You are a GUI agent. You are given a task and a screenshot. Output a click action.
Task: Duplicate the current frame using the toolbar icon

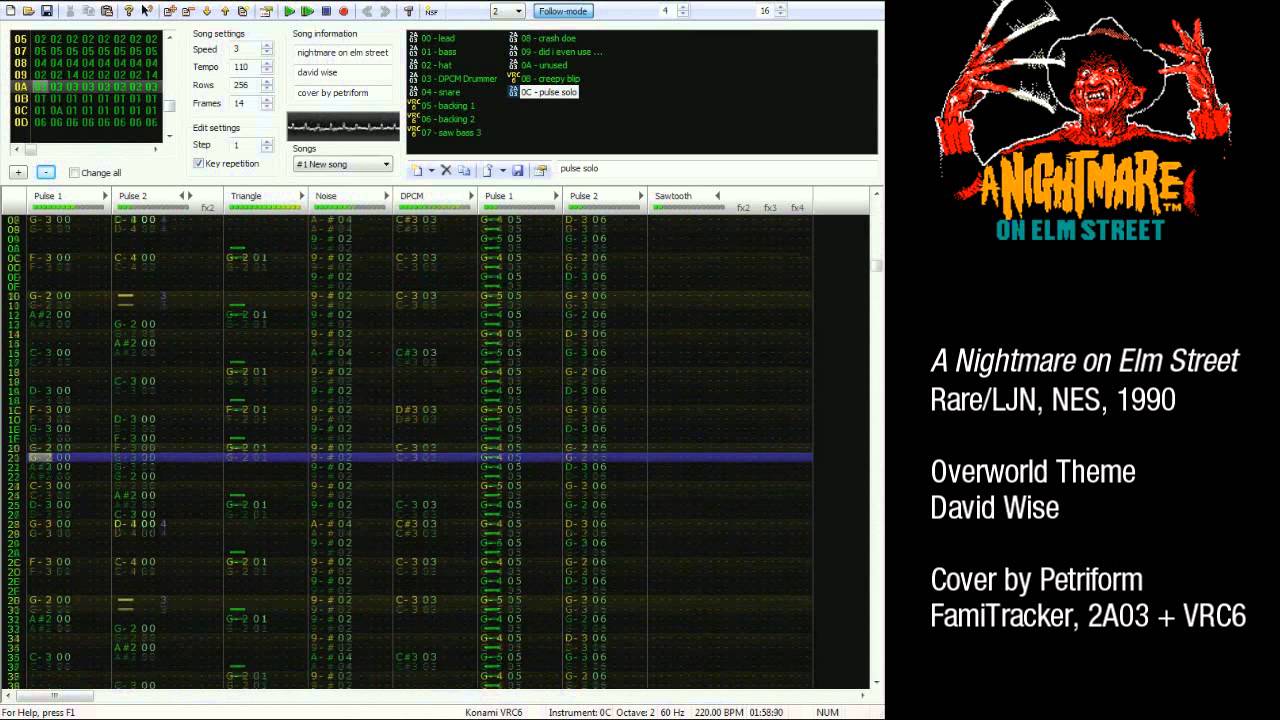click(243, 11)
